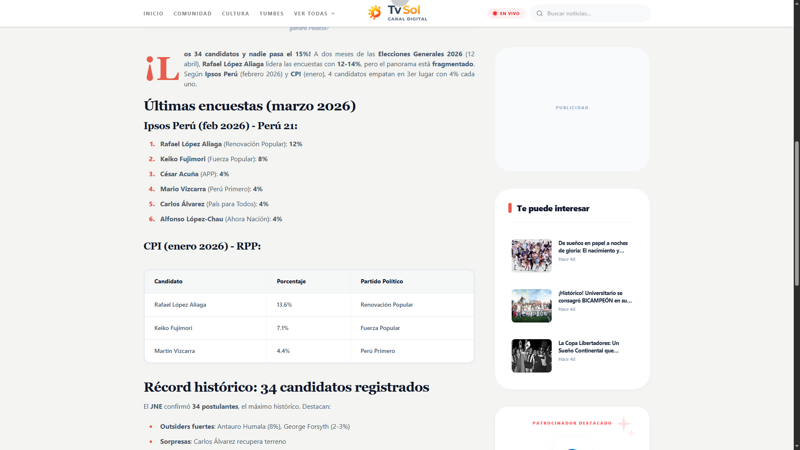Open thumbnail for Universitario BICAMPEÓN article
This screenshot has width=800, height=450.
pos(532,306)
